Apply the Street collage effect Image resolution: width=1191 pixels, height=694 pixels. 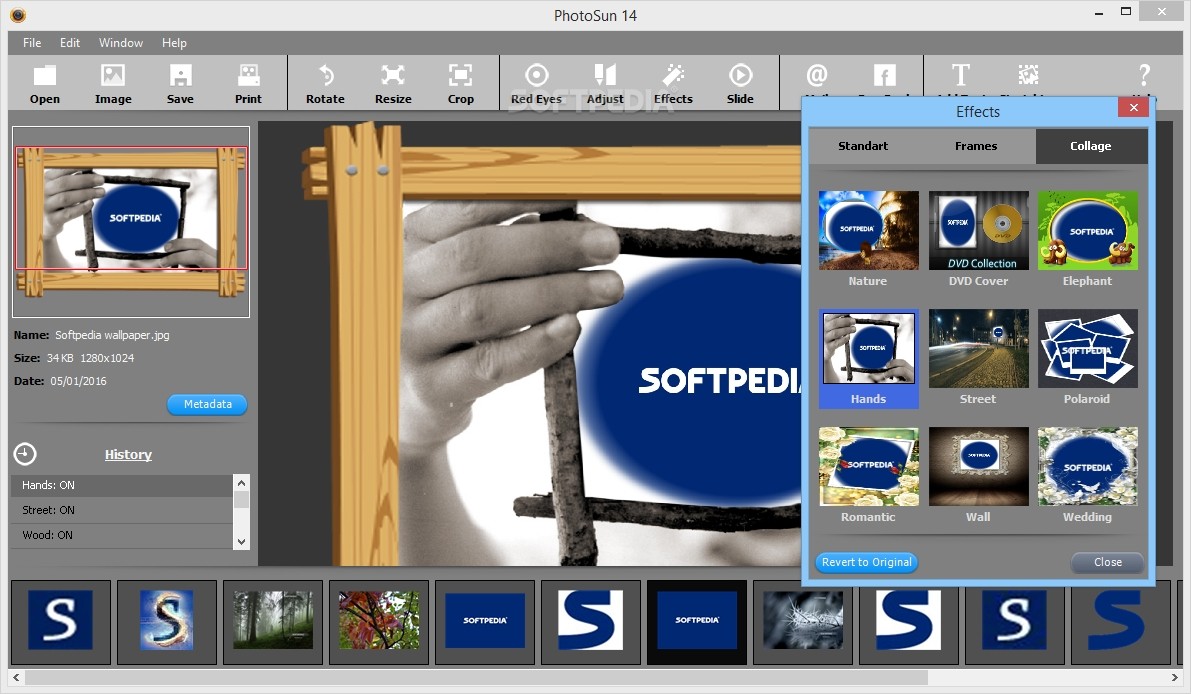978,358
